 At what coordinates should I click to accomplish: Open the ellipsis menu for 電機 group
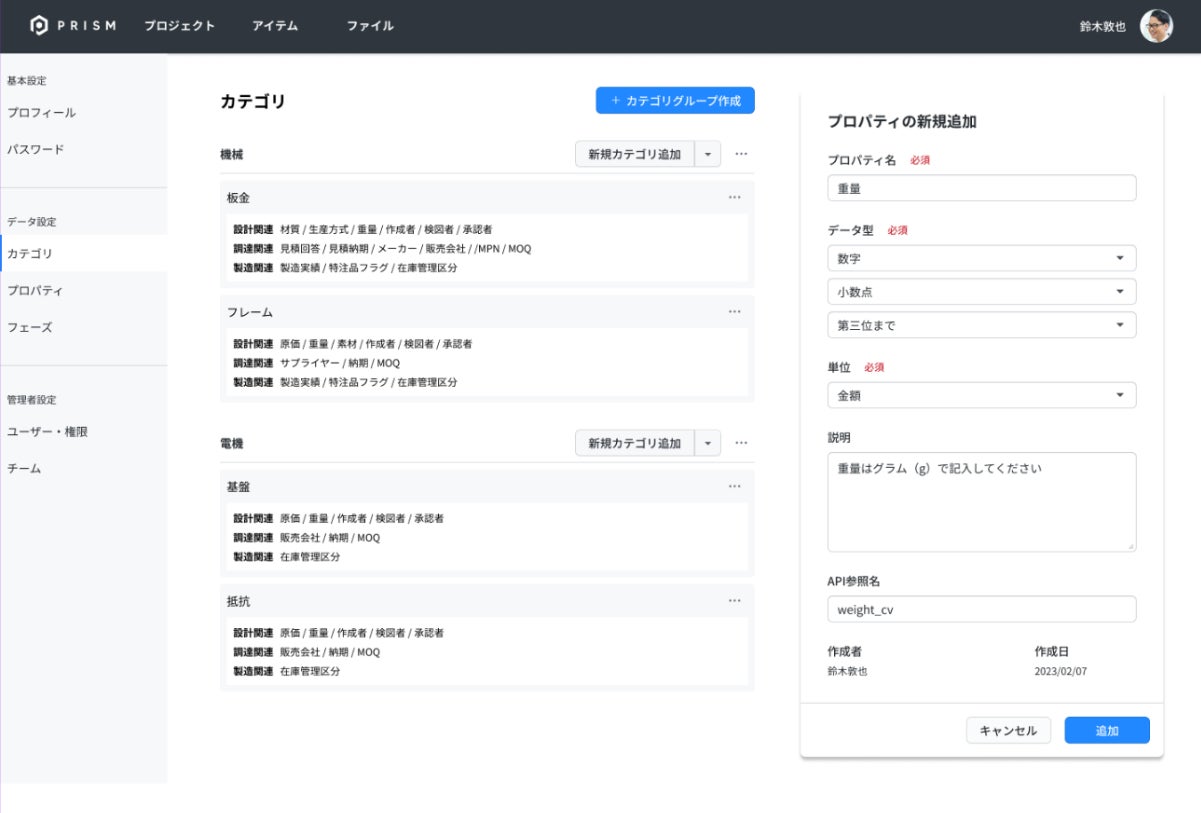(x=741, y=443)
